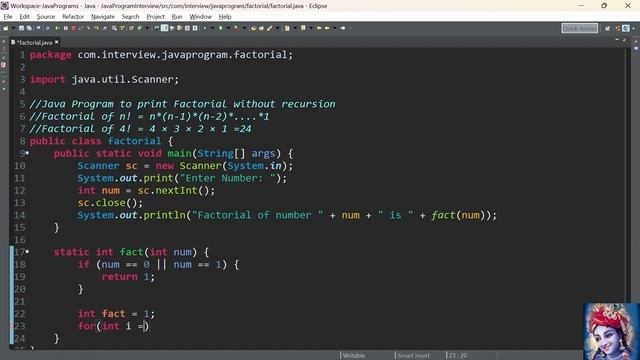640x360 pixels.
Task: Click 'int fact = 1;' on line 22
Action: (116, 314)
